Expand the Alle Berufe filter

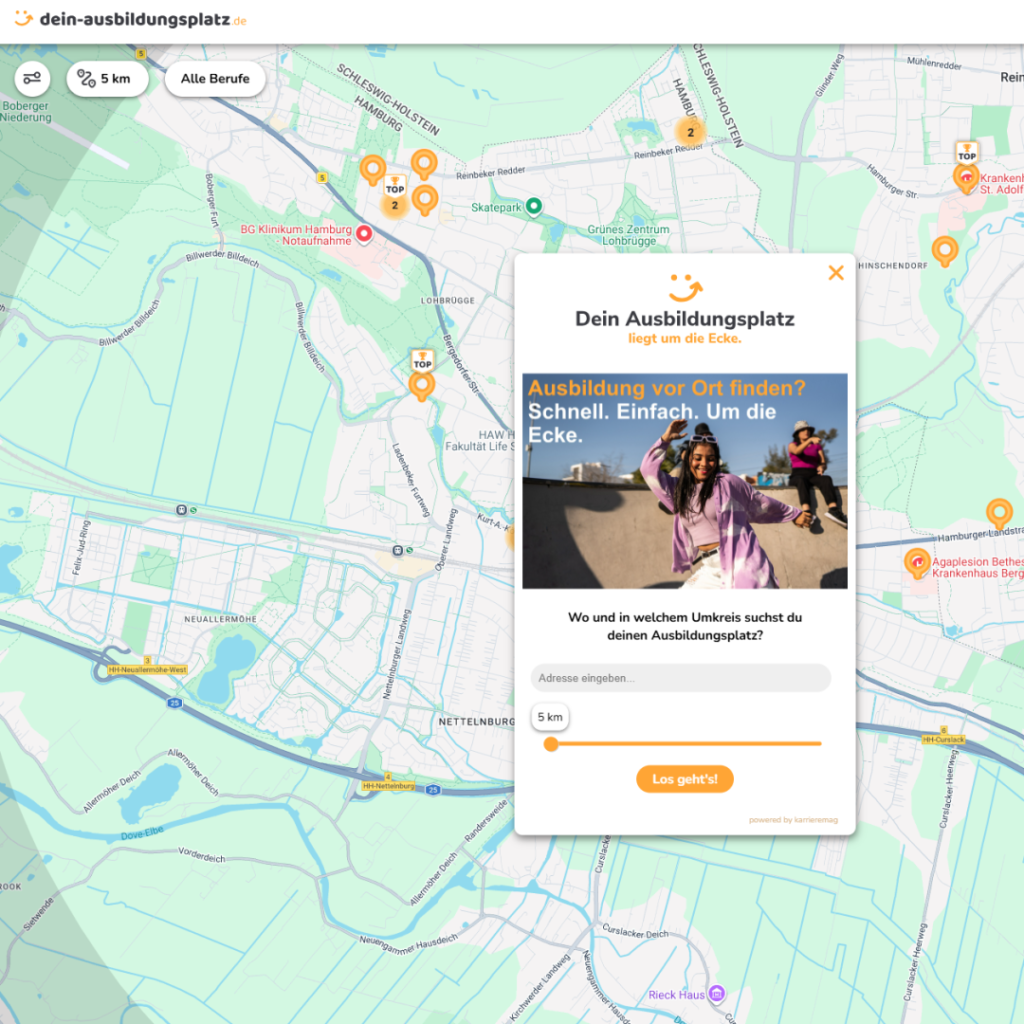(x=215, y=79)
